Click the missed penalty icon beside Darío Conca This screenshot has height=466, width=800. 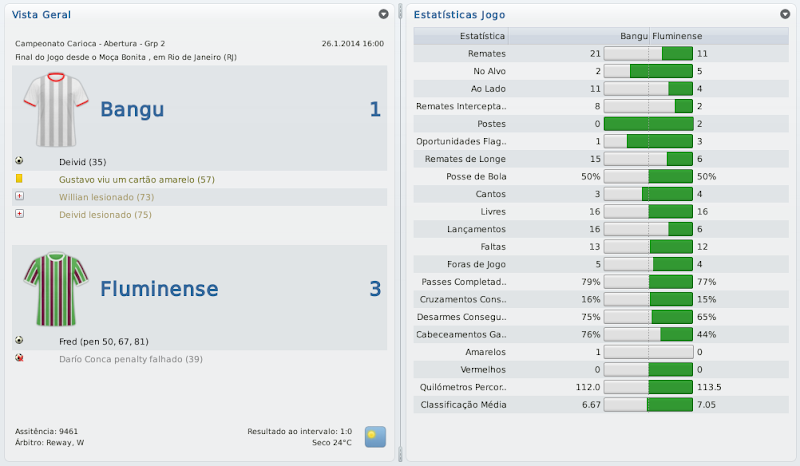(x=19, y=357)
